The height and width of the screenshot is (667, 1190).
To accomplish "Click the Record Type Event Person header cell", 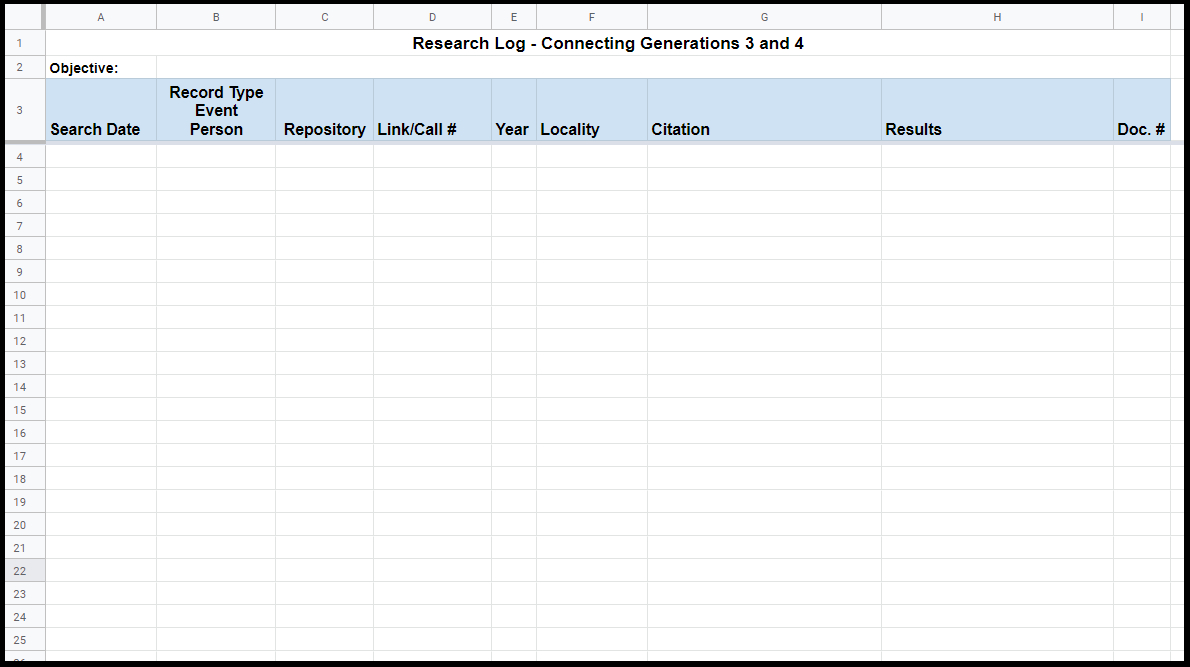I will 215,110.
